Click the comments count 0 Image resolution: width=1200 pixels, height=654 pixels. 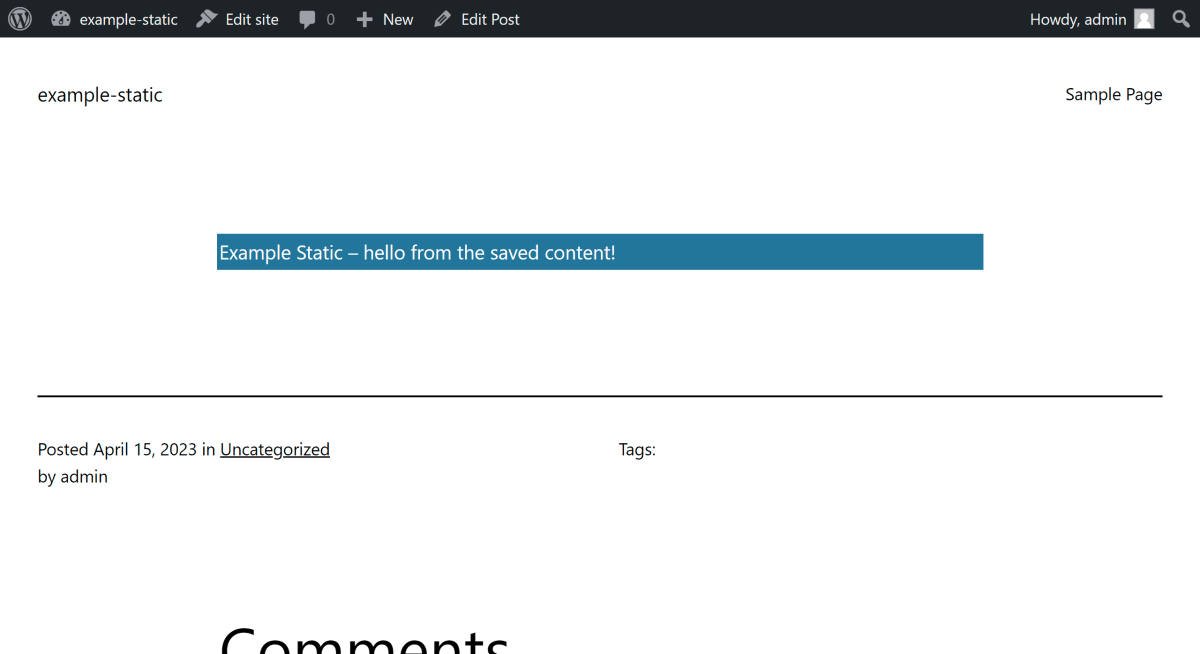[331, 20]
